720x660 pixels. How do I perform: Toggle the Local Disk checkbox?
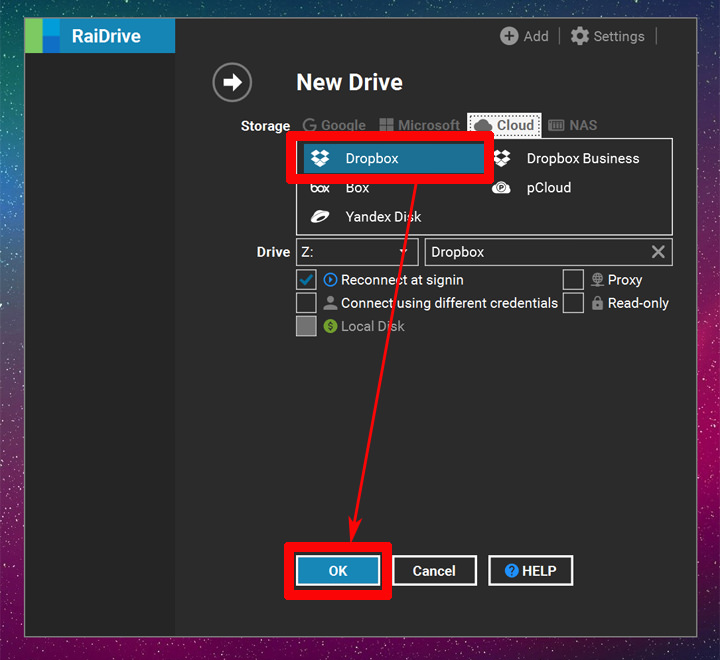(306, 326)
